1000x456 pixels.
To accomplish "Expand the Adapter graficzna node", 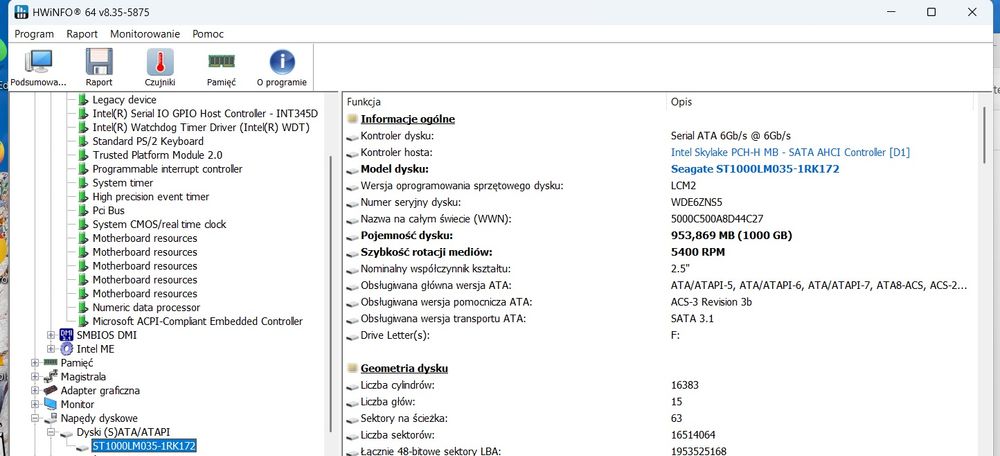I will 35,390.
